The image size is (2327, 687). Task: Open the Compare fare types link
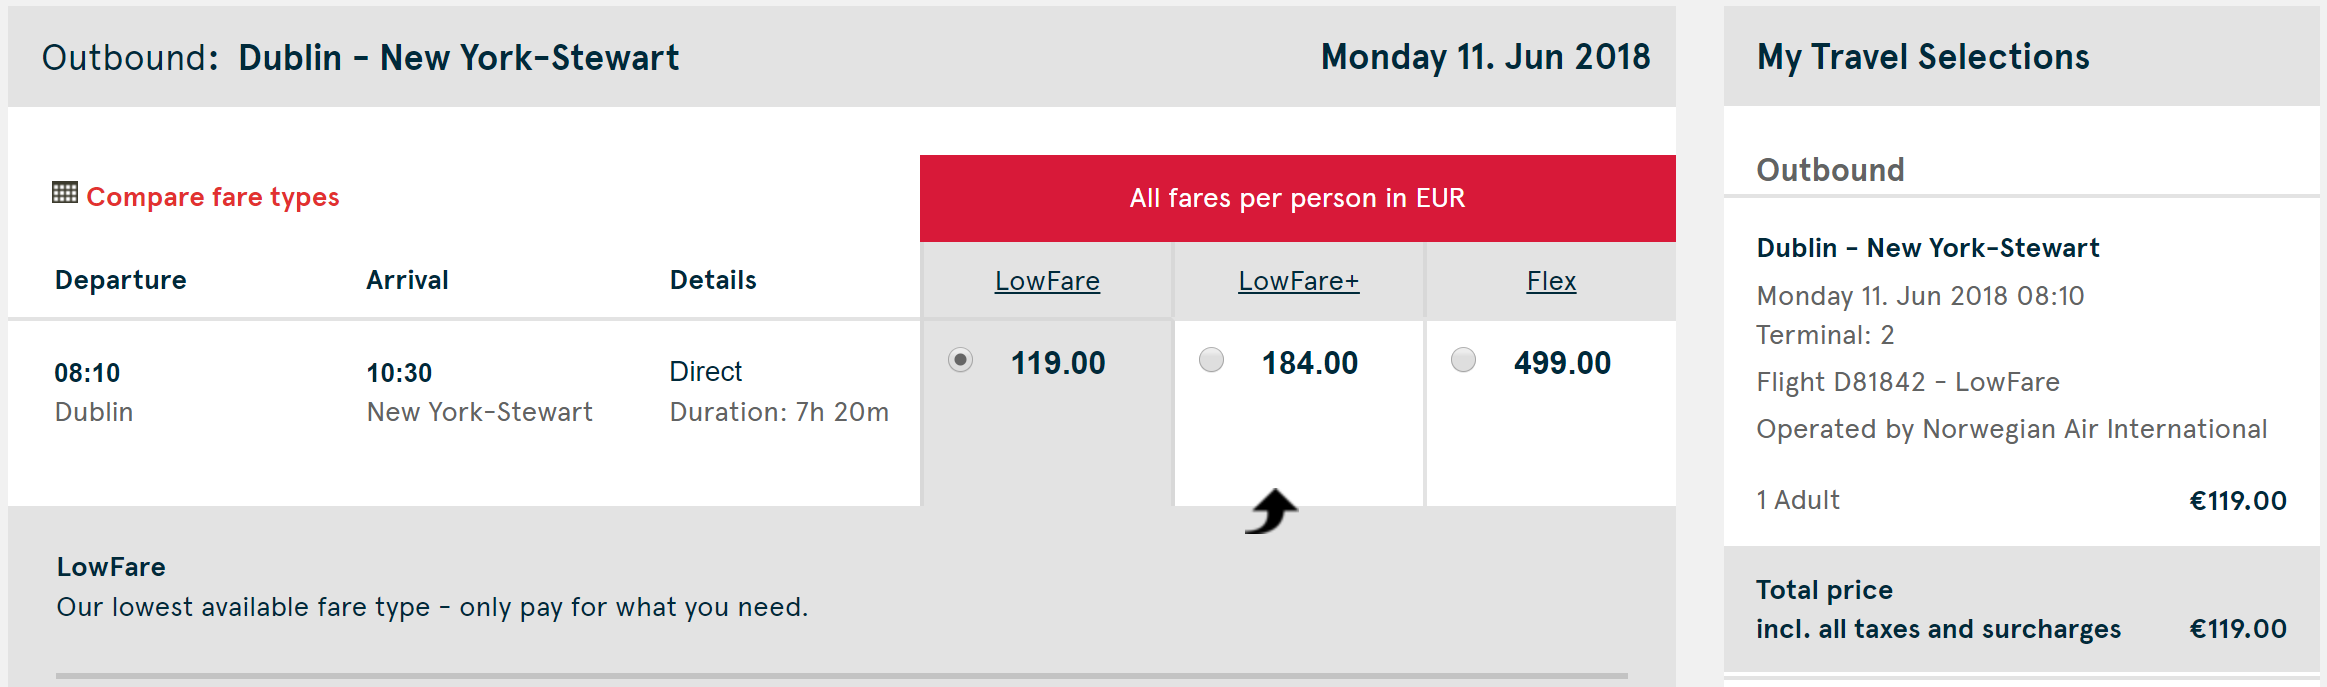(x=212, y=197)
